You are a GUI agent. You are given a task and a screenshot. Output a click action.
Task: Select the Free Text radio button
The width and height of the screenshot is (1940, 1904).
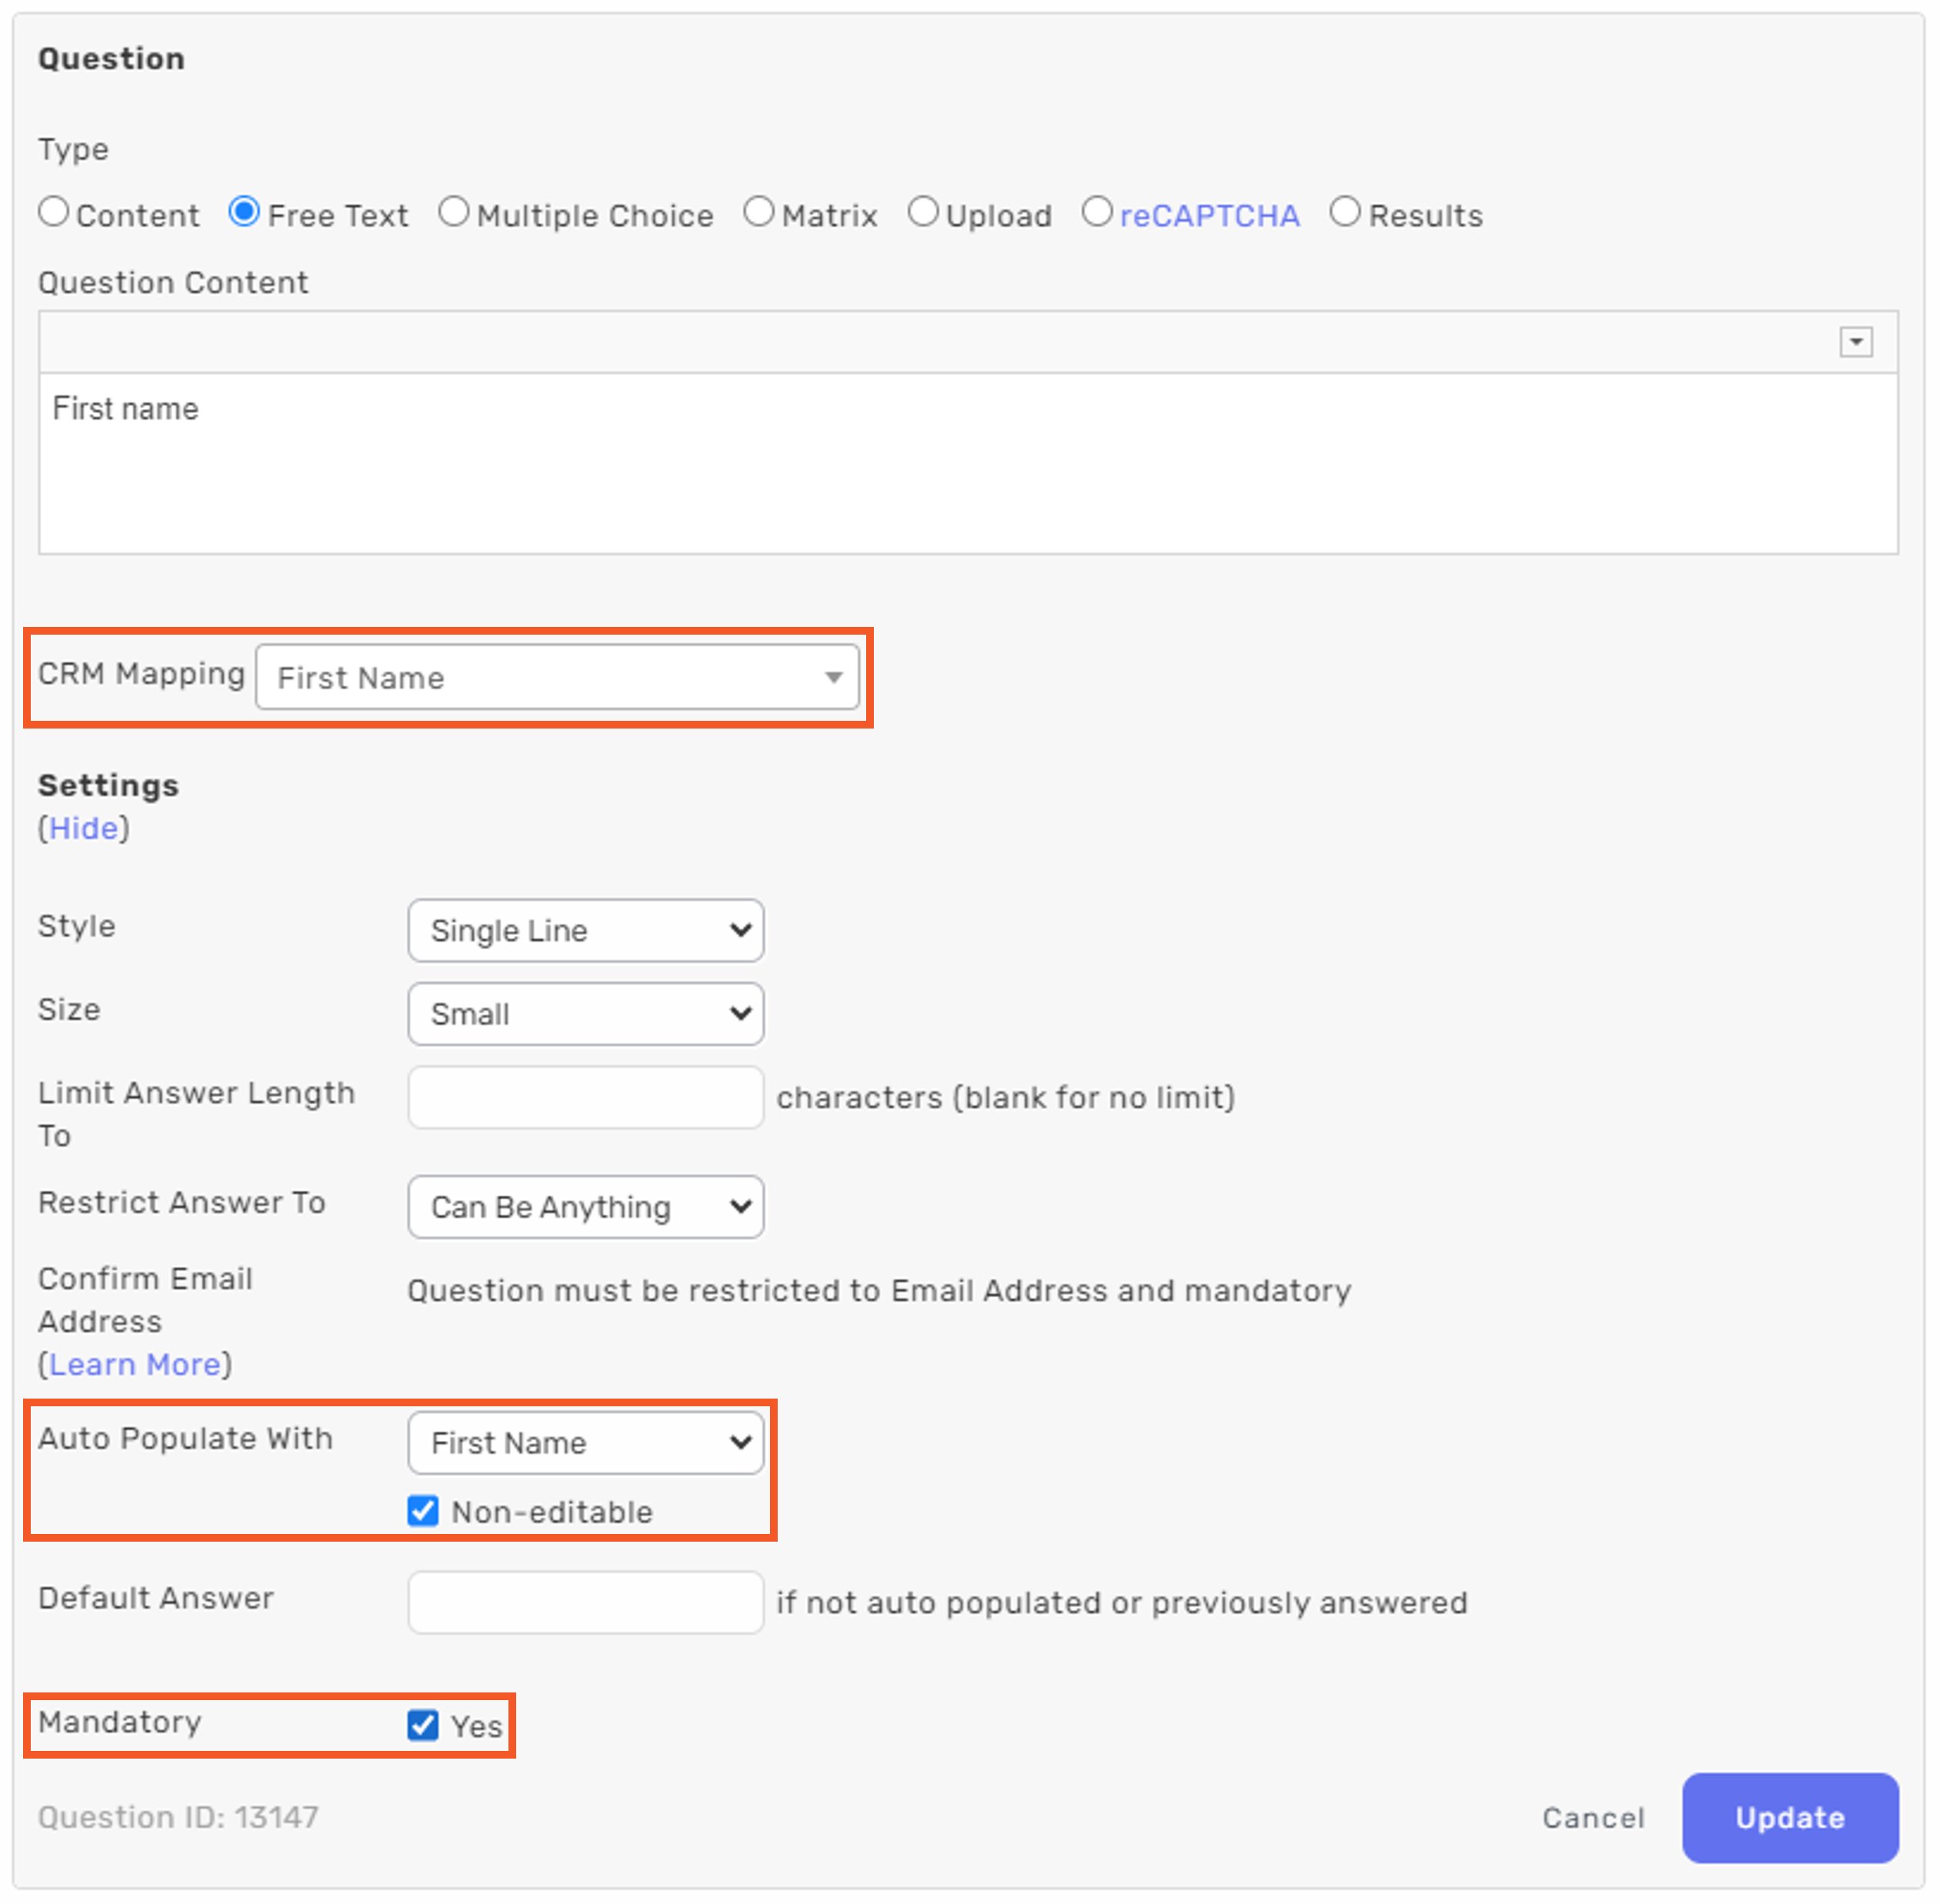244,212
